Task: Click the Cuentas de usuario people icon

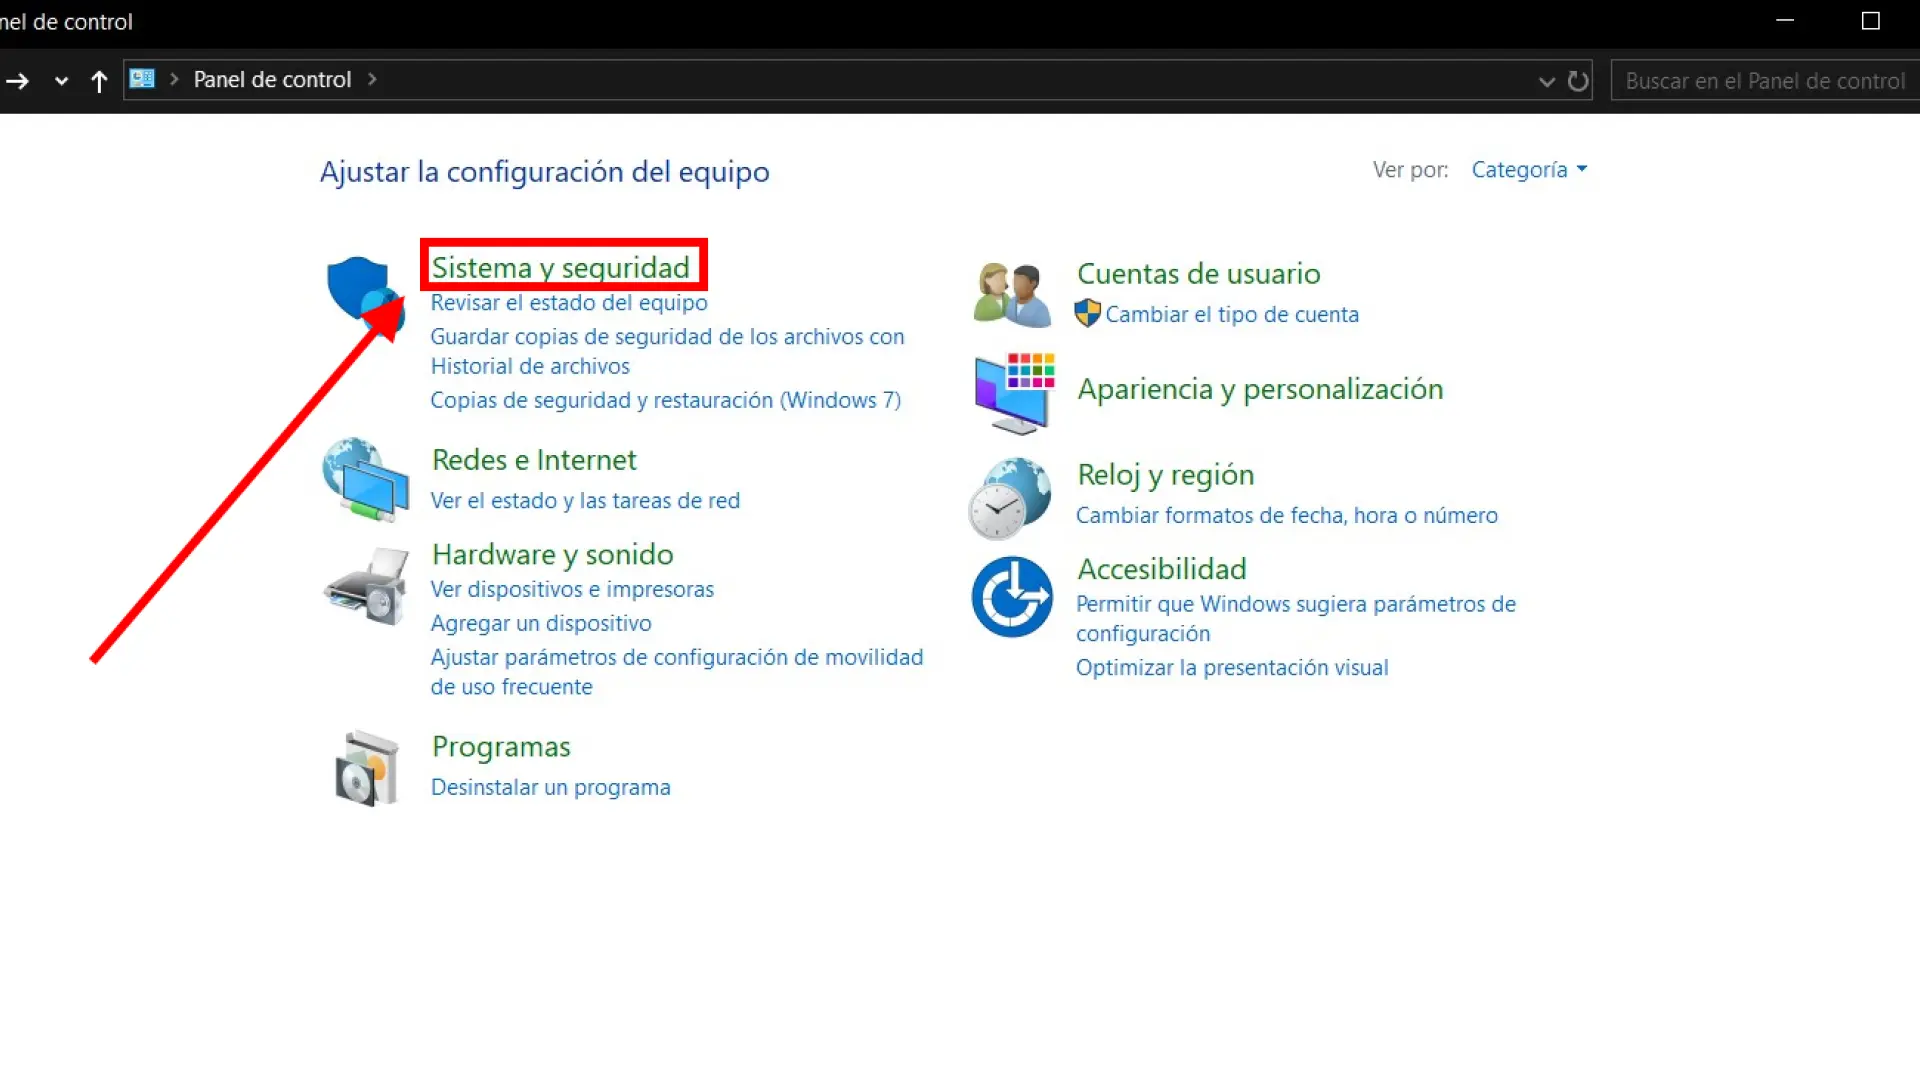Action: click(1012, 294)
